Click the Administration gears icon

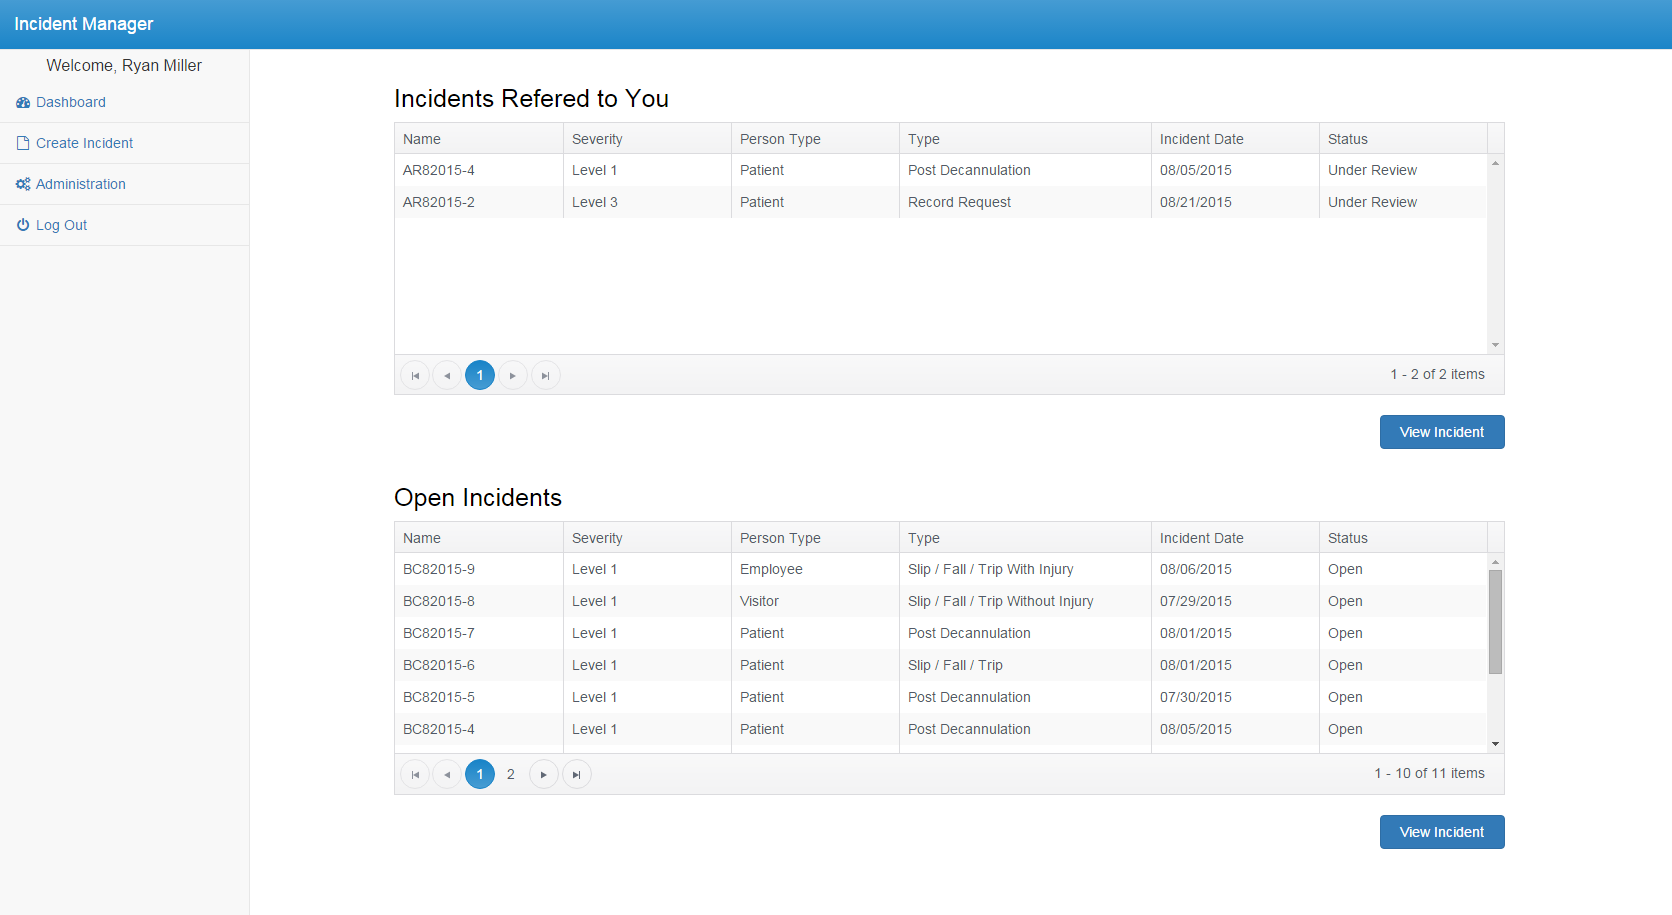tap(23, 184)
